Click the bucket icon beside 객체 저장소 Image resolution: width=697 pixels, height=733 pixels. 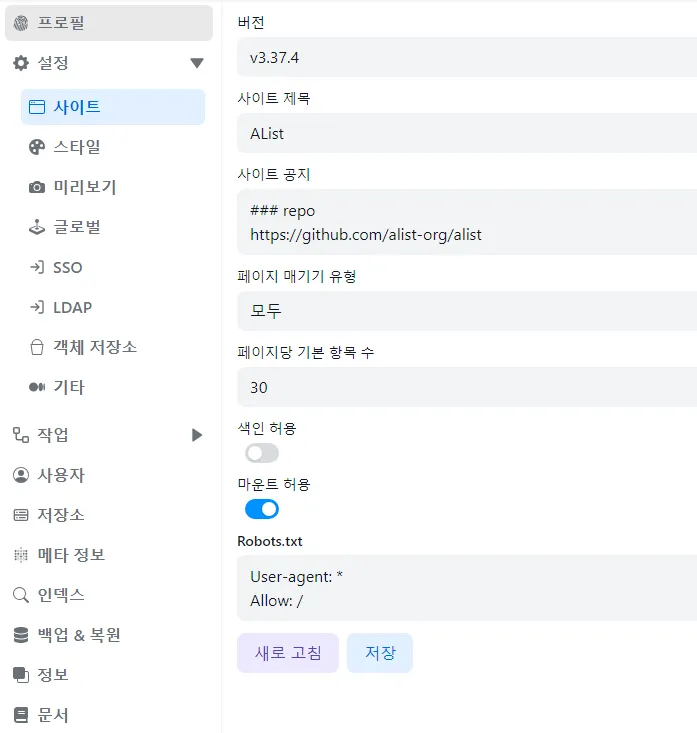tap(37, 347)
